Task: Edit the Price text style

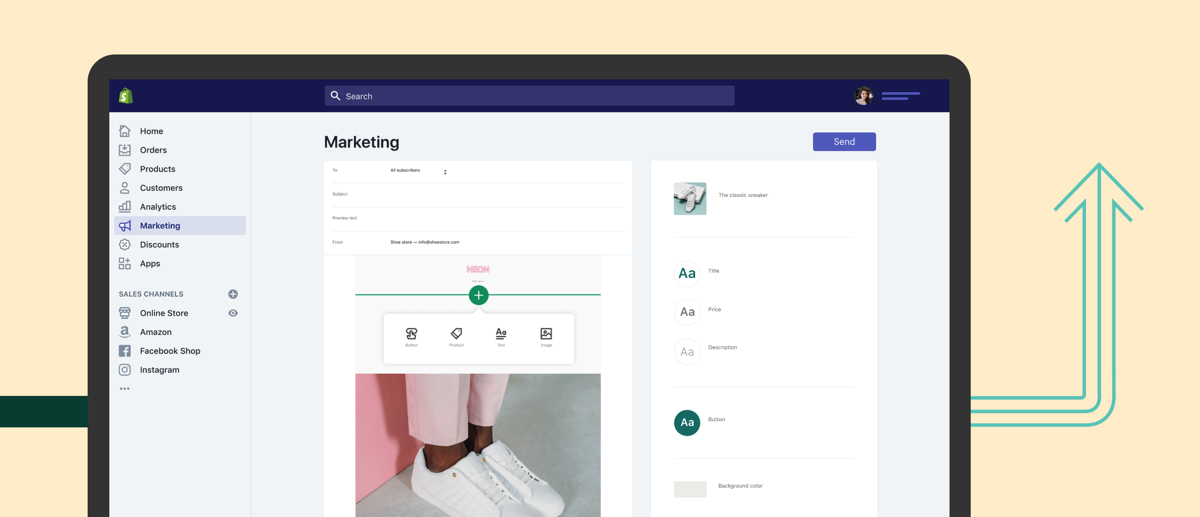Action: [x=687, y=312]
